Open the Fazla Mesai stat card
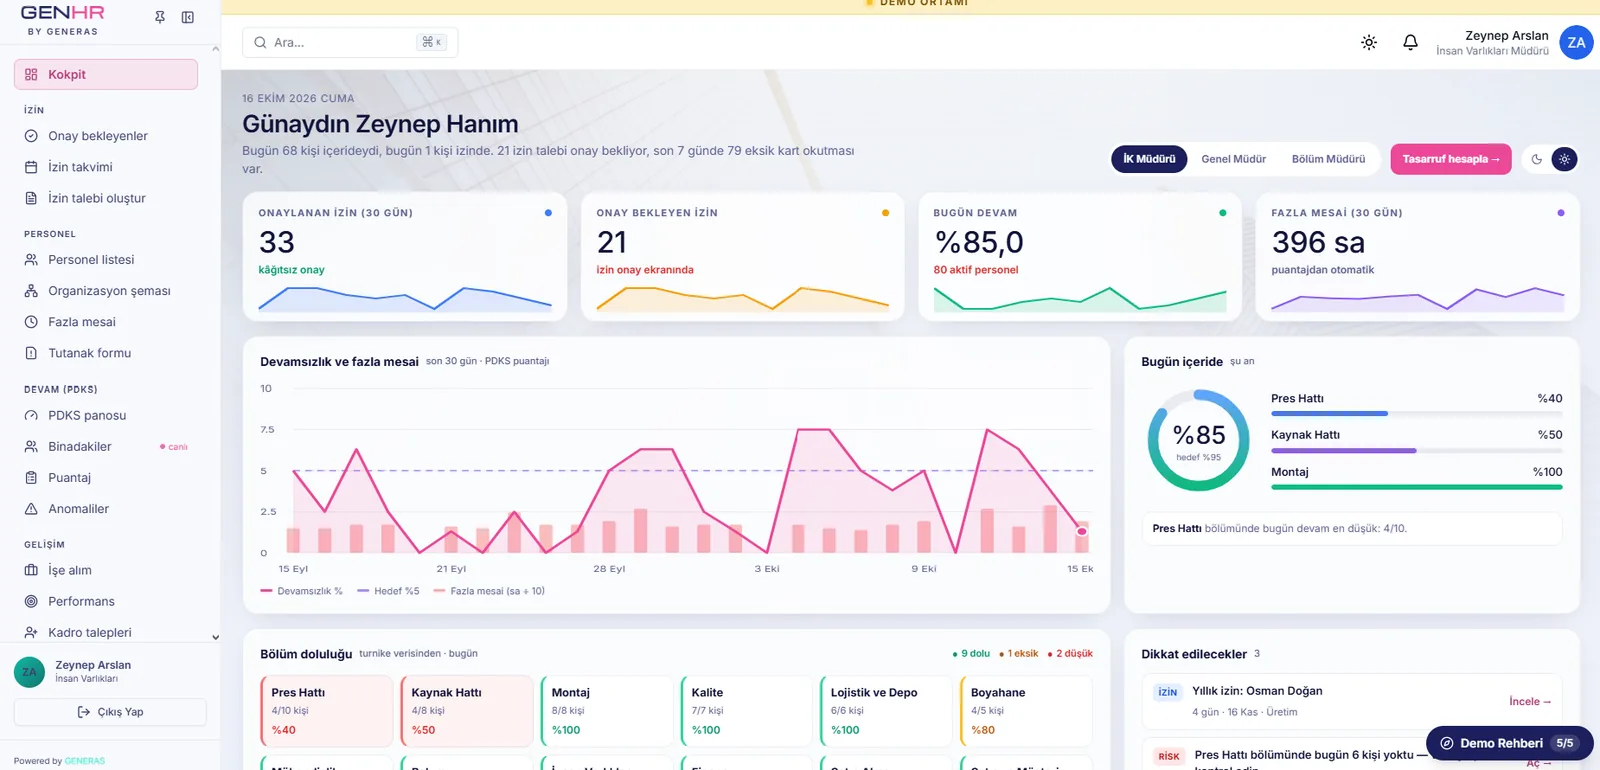This screenshot has height=770, width=1600. [1418, 257]
